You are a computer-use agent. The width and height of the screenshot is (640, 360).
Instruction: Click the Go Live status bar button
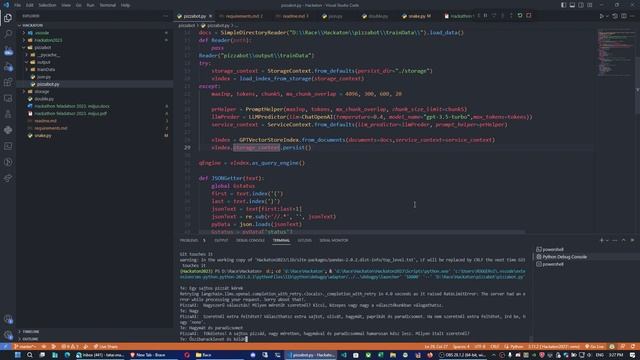click(x=596, y=347)
